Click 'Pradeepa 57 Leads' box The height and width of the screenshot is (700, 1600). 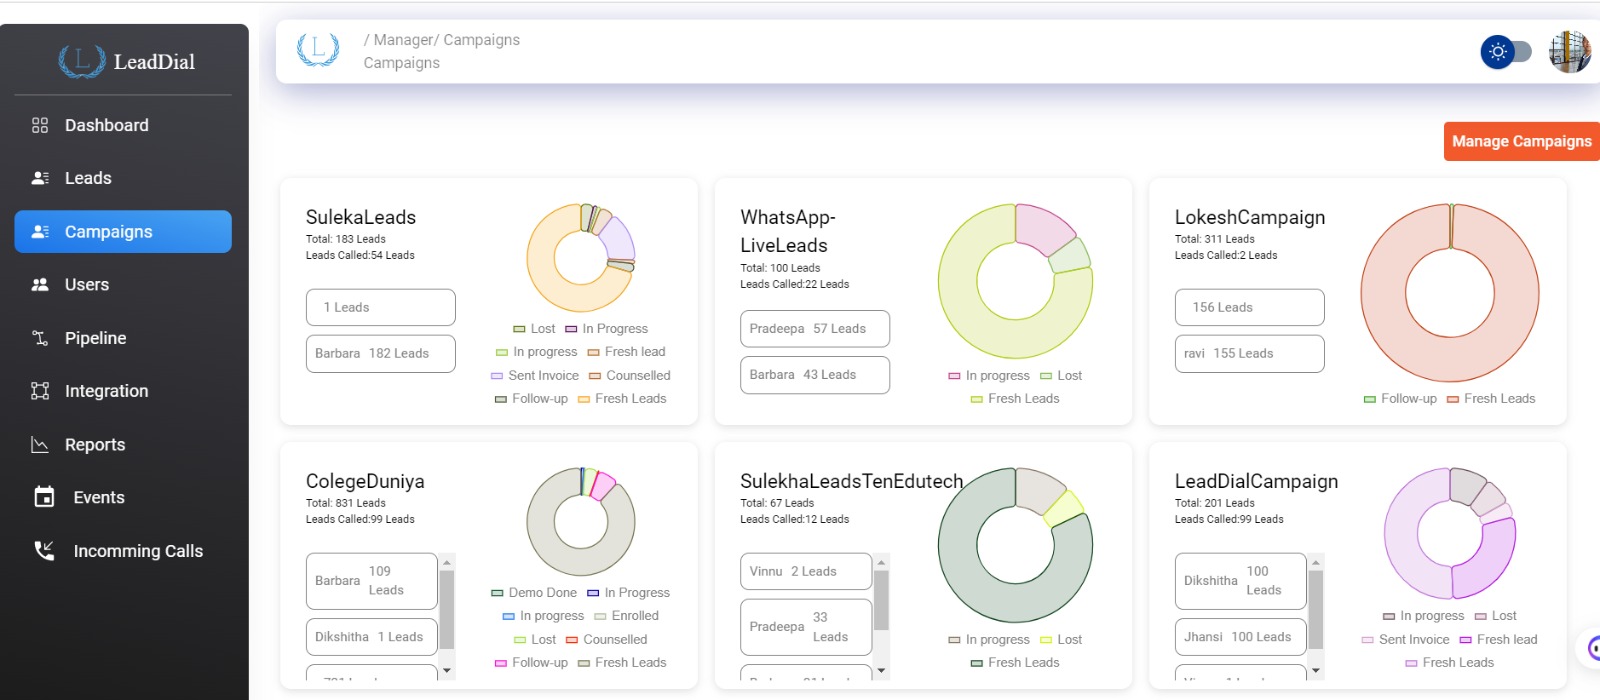click(x=815, y=328)
